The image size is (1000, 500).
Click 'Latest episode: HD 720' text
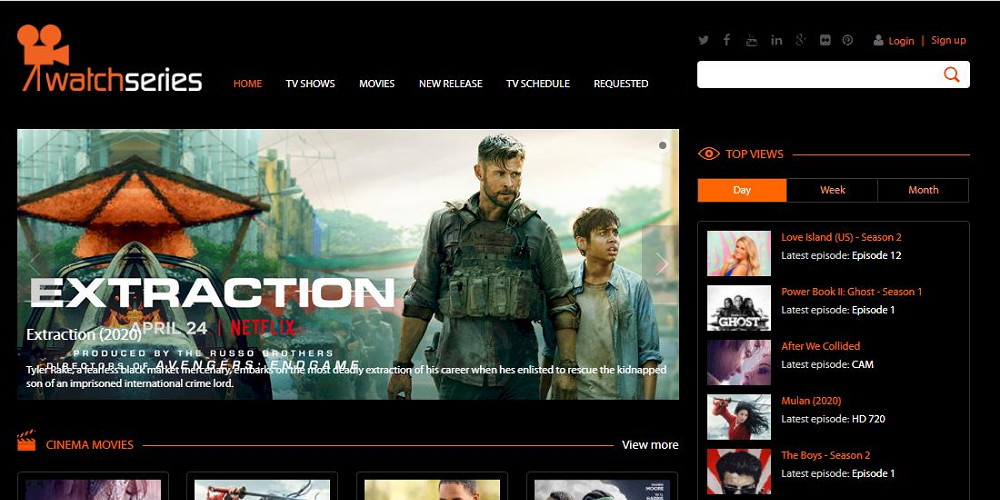[833, 419]
